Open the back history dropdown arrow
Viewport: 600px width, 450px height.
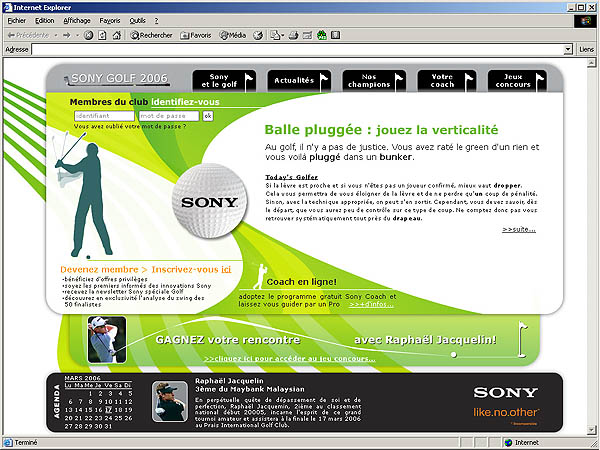[56, 35]
